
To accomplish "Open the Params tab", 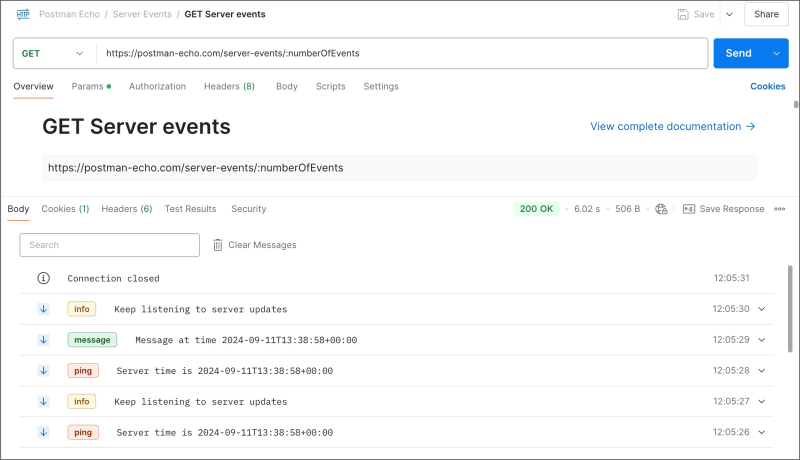I will (91, 87).
